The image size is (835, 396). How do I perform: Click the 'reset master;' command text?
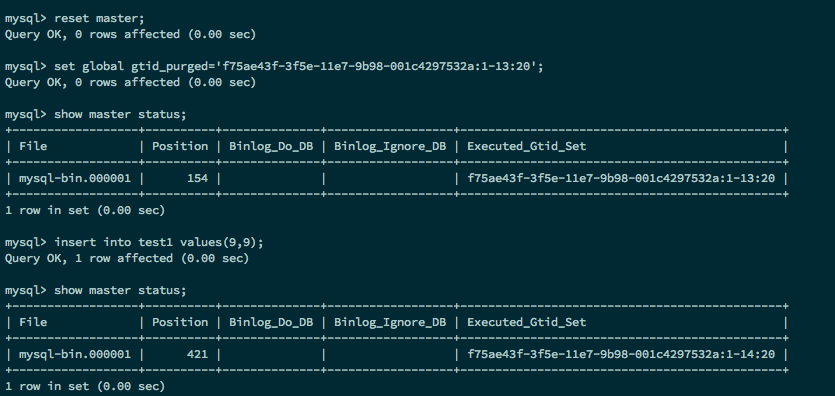tap(99, 19)
